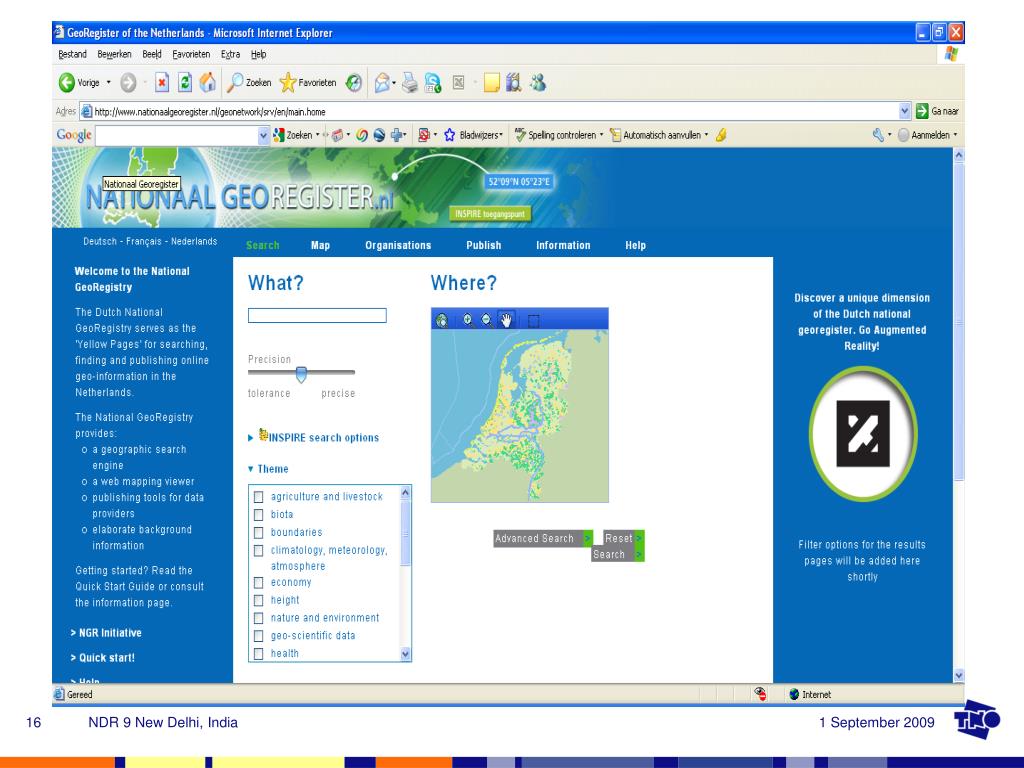Check the biota theme checkbox
The image size is (1024, 768).
(259, 515)
